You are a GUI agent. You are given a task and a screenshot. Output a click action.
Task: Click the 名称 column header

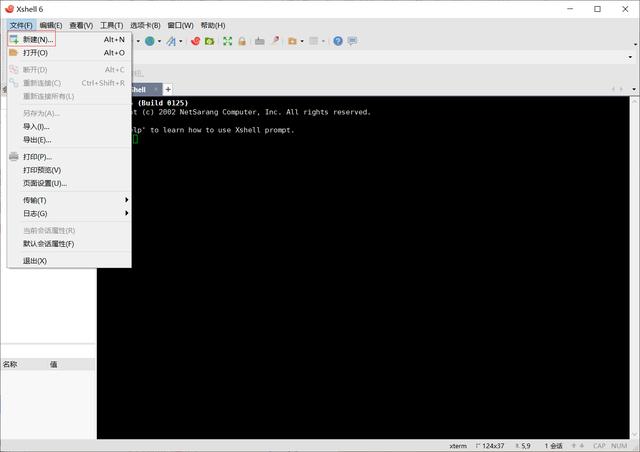pyautogui.click(x=10, y=364)
